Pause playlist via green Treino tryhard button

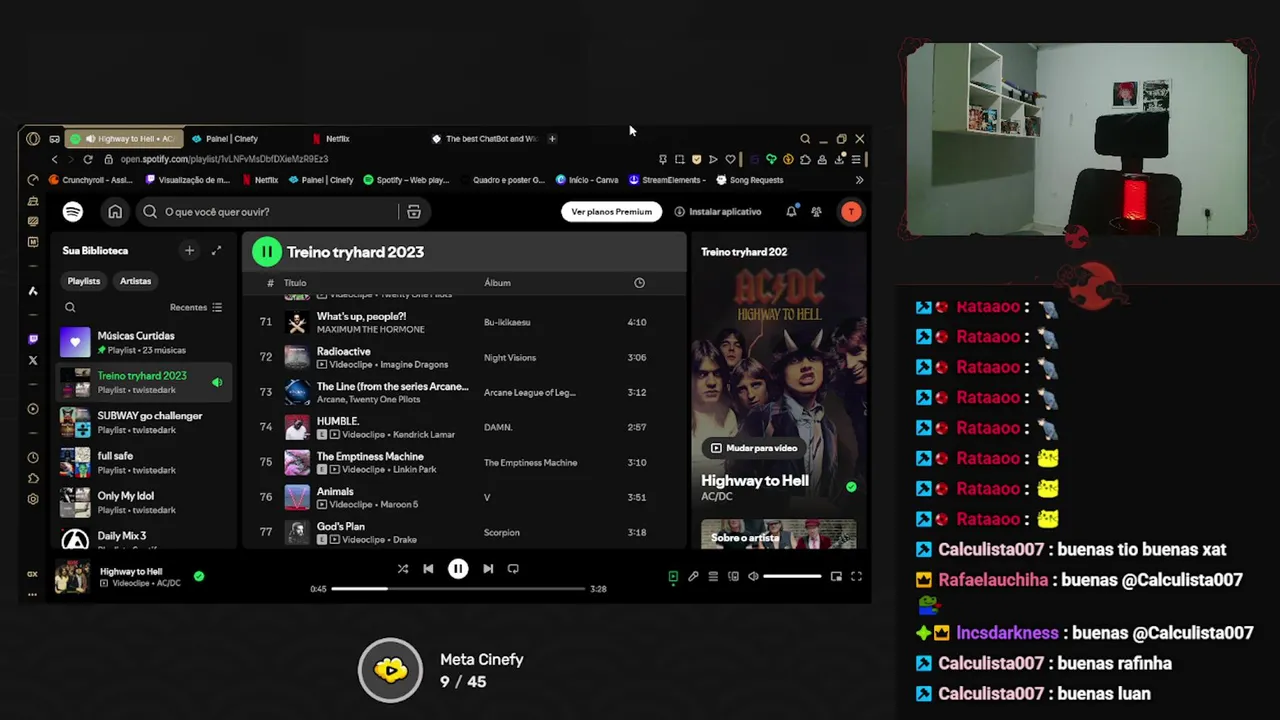point(267,252)
